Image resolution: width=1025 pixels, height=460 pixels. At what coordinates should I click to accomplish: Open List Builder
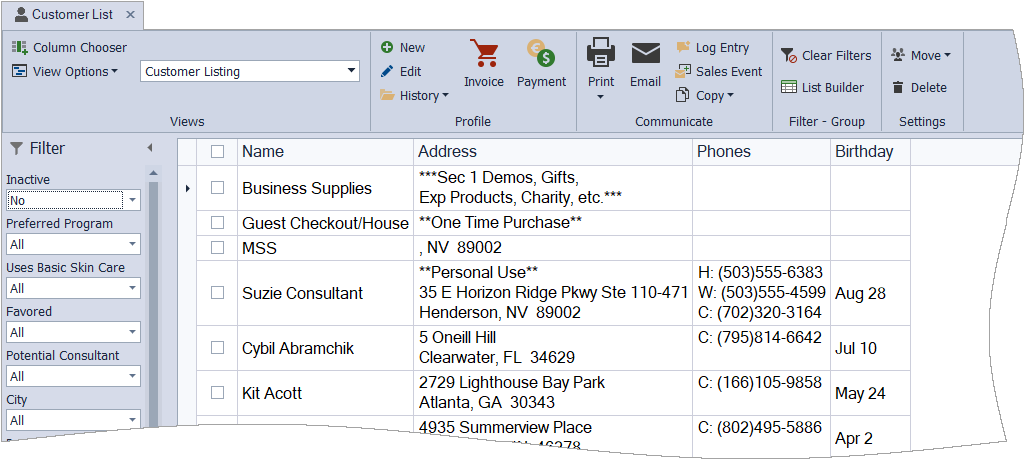(822, 87)
